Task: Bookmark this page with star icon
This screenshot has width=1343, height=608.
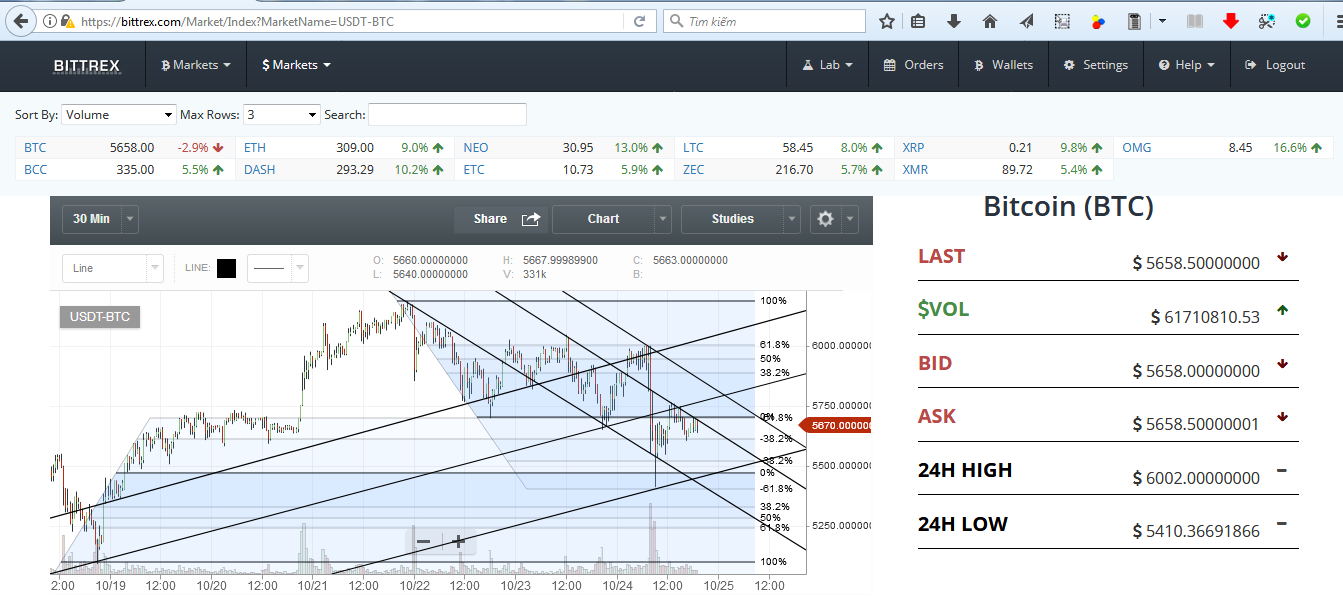Action: [886, 21]
